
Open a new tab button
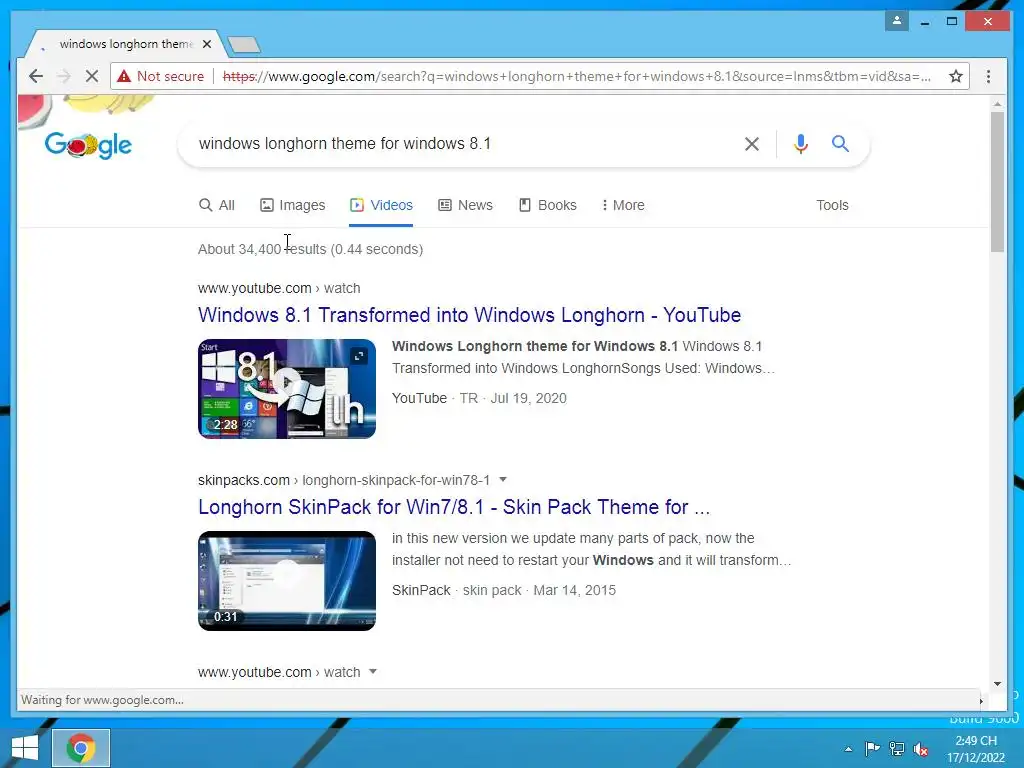pos(244,44)
